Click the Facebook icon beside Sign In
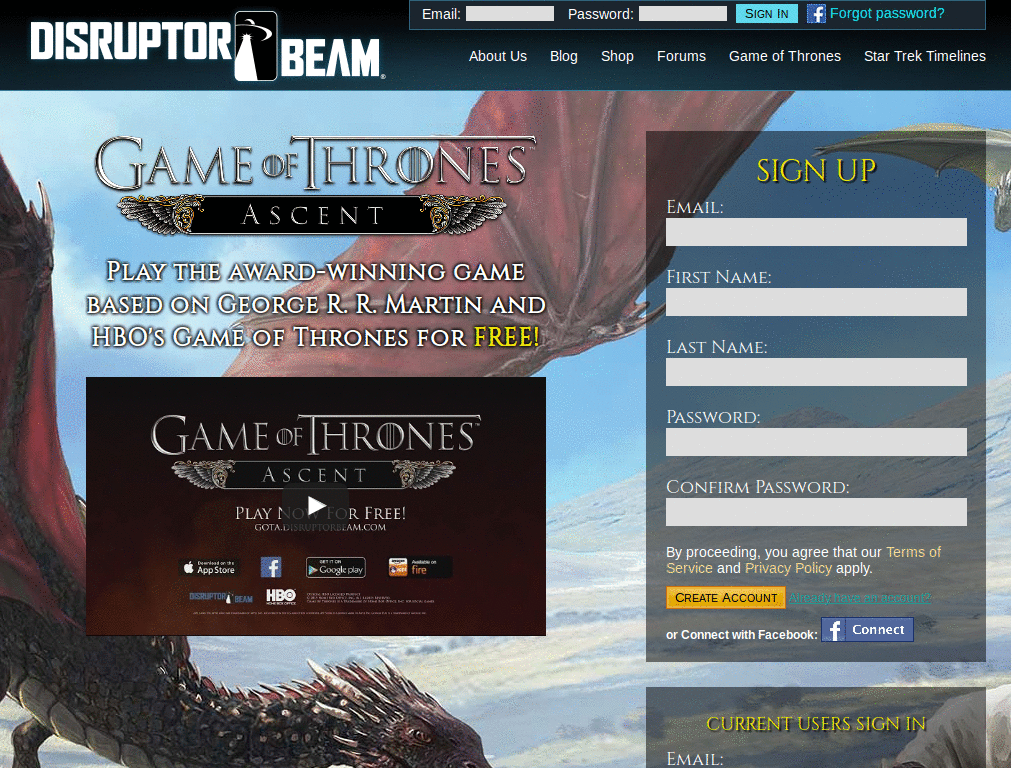1024x768 pixels. (x=816, y=14)
